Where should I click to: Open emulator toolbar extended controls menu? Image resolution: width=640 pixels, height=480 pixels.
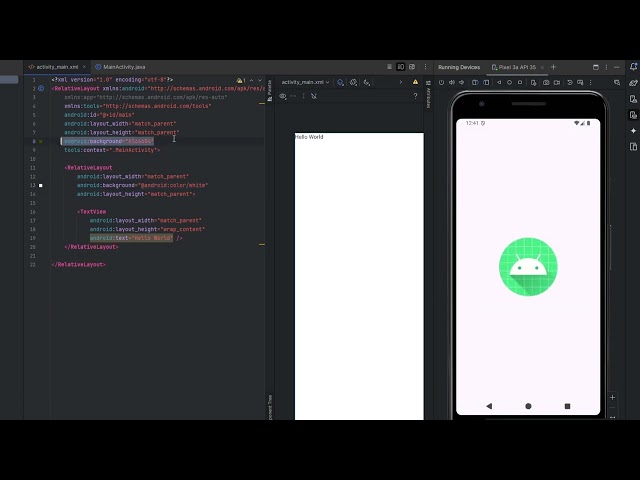(x=591, y=82)
